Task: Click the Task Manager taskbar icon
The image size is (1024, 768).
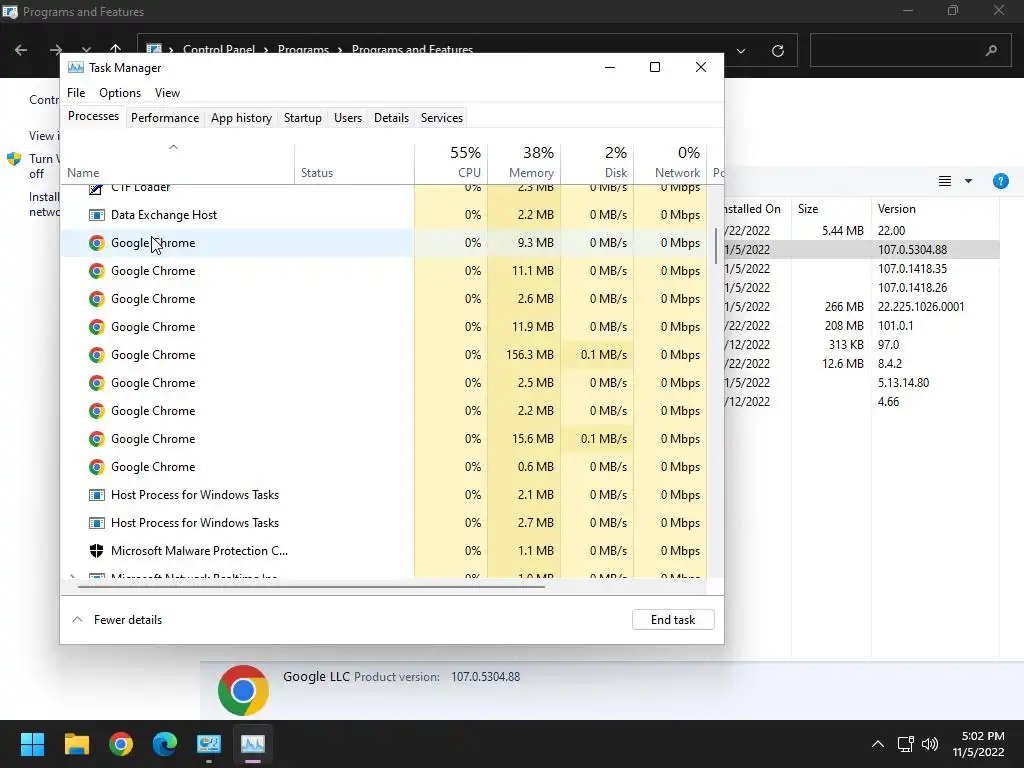Action: [x=253, y=744]
